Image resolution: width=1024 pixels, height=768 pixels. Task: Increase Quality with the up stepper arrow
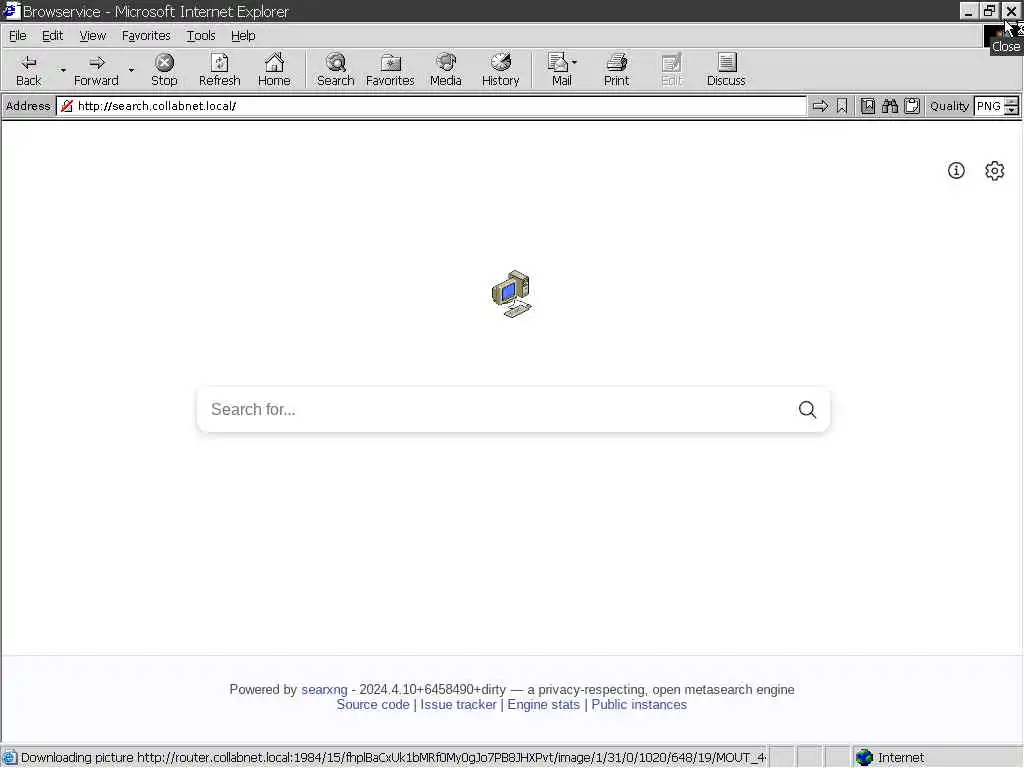[x=1012, y=101]
